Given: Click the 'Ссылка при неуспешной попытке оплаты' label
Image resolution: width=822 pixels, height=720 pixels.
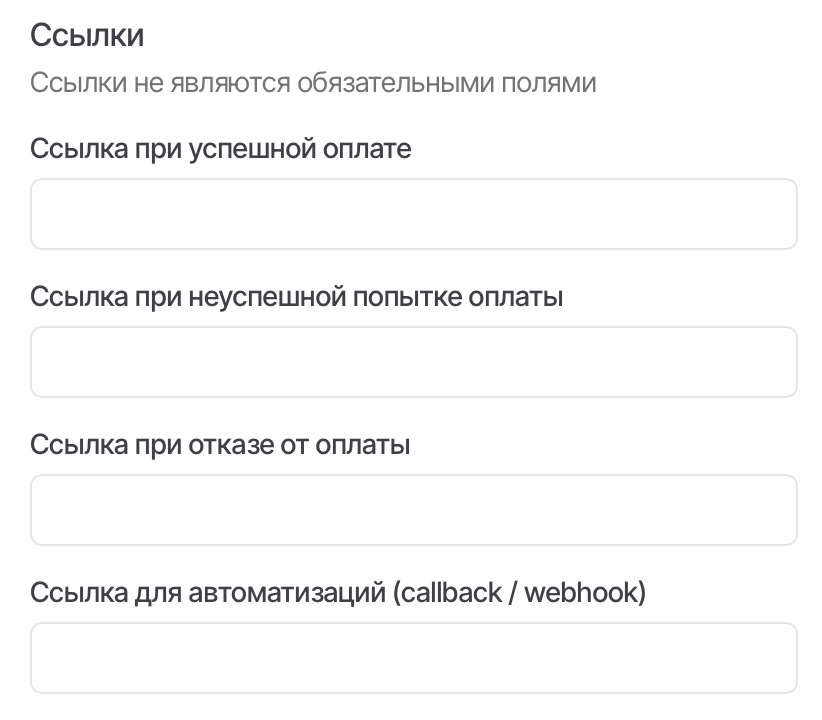Looking at the screenshot, I should point(296,297).
